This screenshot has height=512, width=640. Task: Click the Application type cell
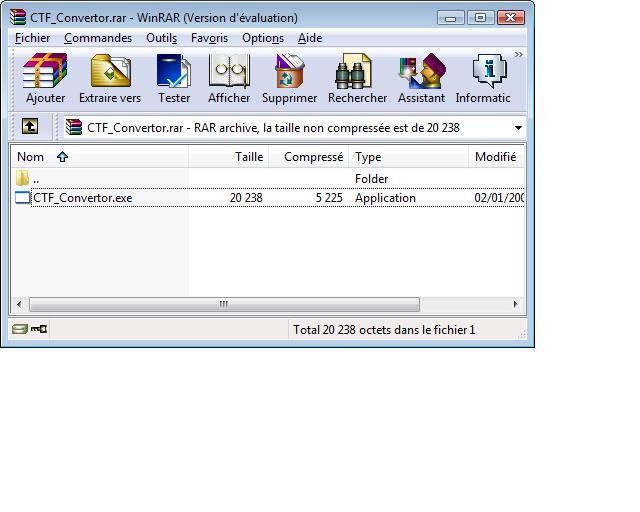[385, 198]
